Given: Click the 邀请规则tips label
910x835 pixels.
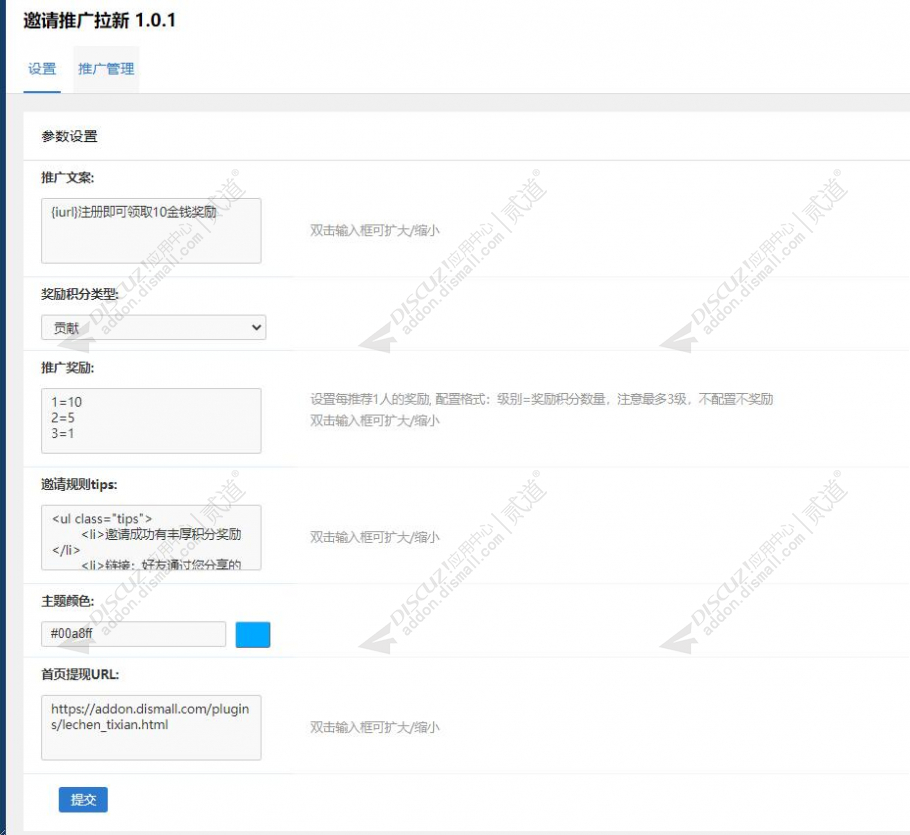Looking at the screenshot, I should pos(79,485).
